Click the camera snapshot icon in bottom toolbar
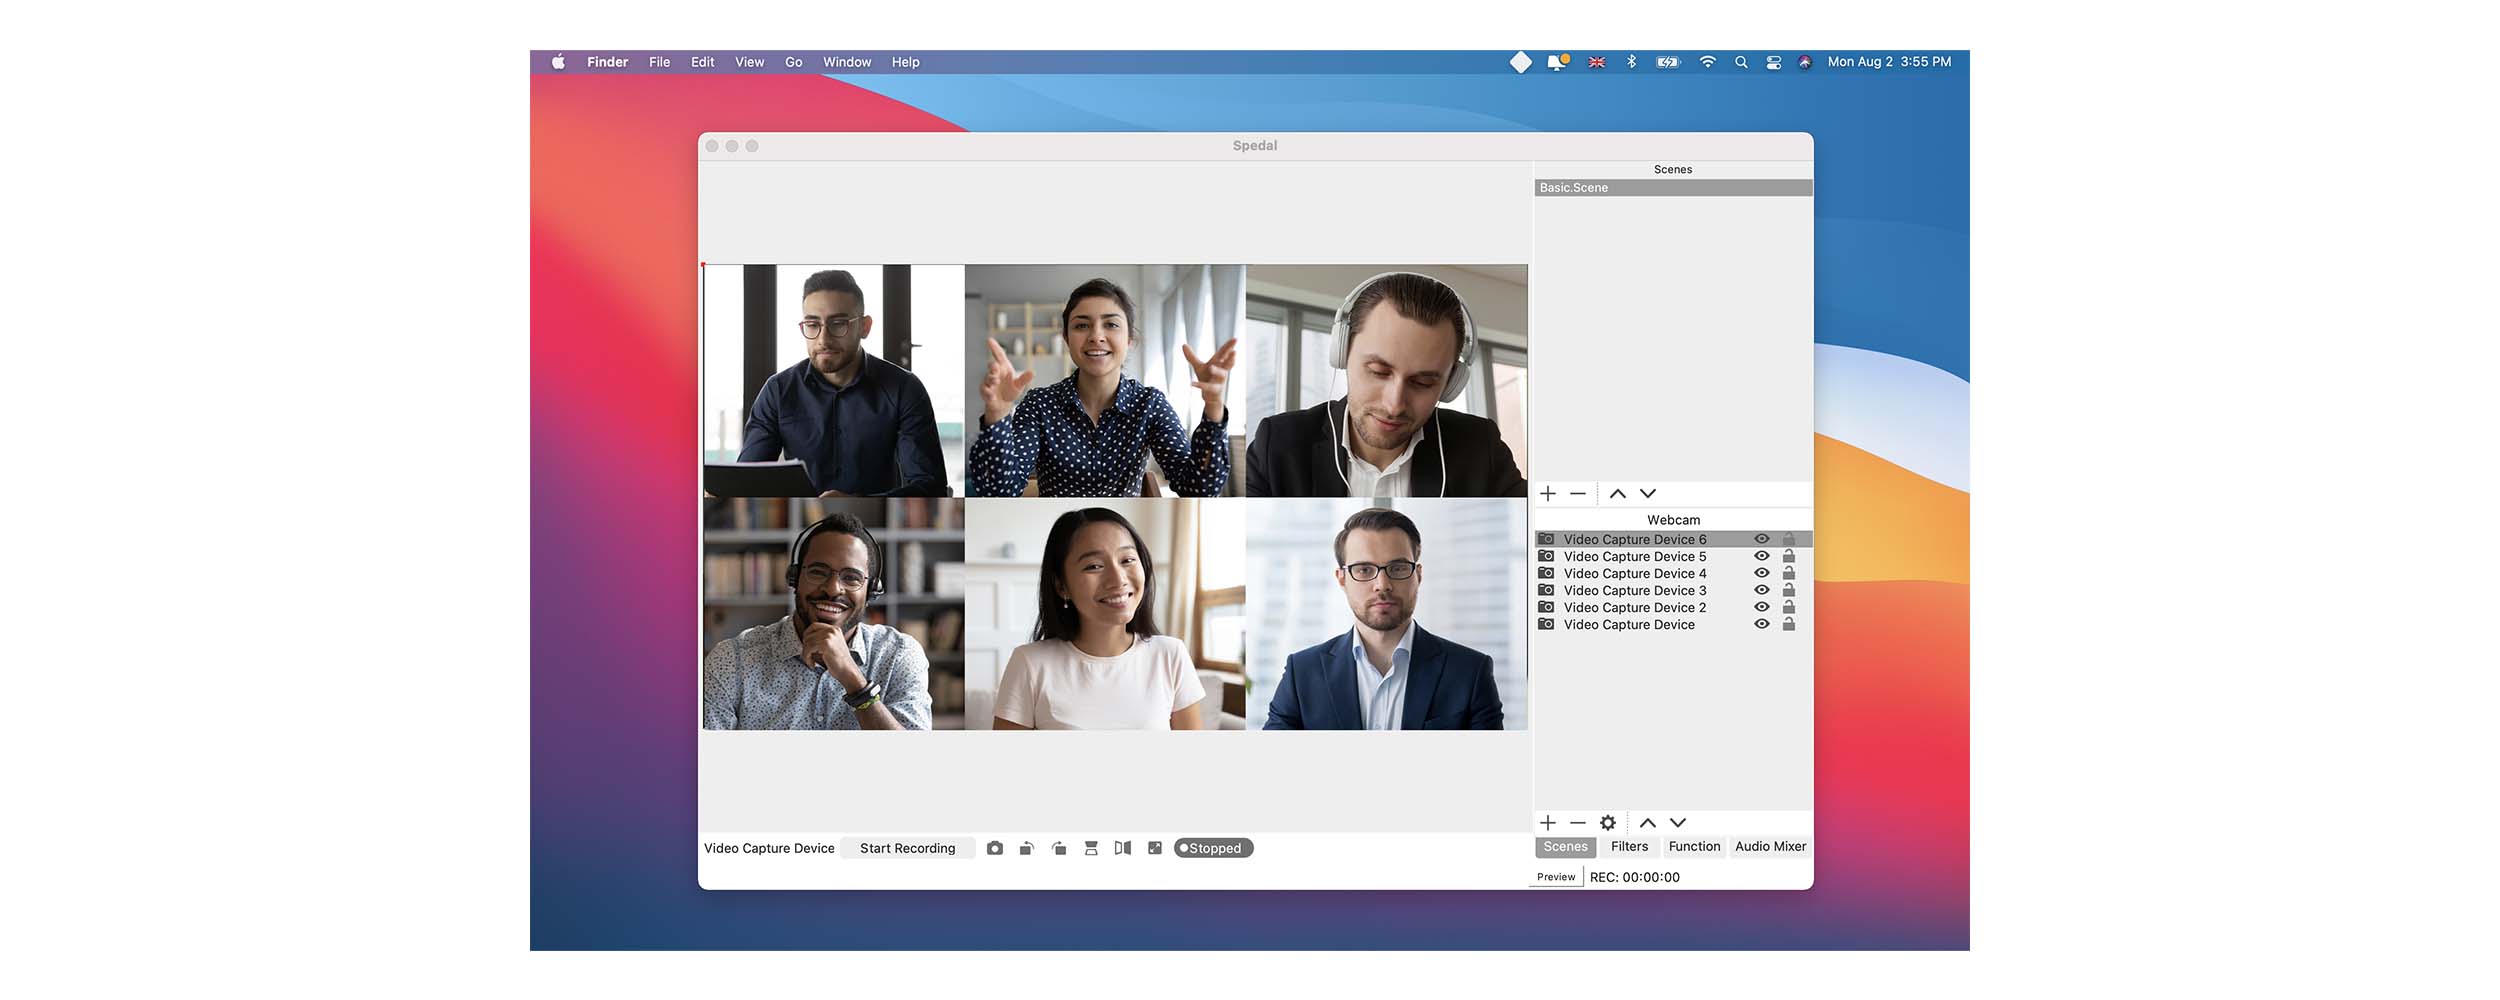The image size is (2500, 1000). pos(994,848)
